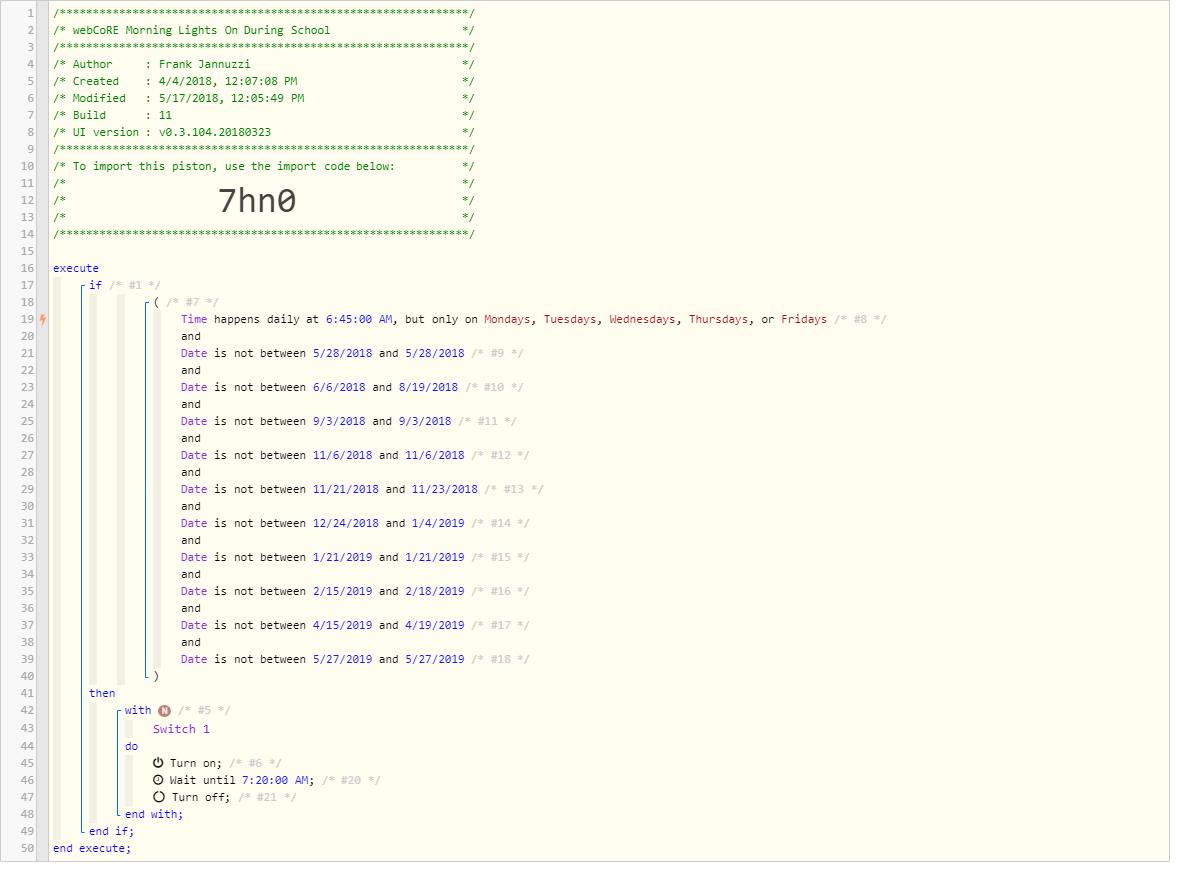Click line number 19 in the gutter
Image resolution: width=1178 pixels, height=870 pixels.
pyautogui.click(x=27, y=320)
